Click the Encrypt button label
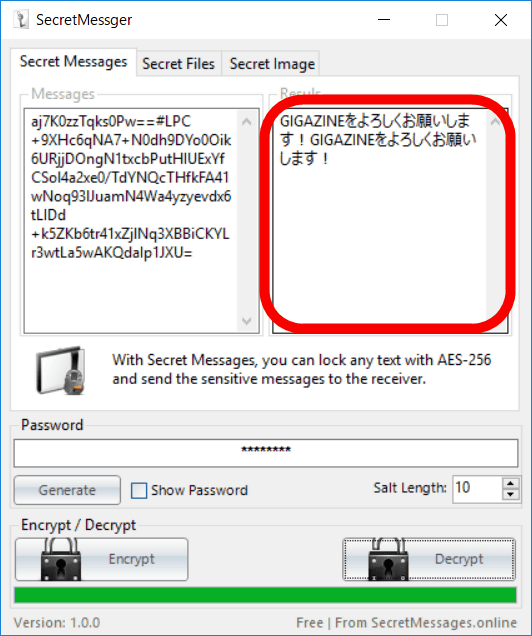The image size is (532, 636). [131, 559]
